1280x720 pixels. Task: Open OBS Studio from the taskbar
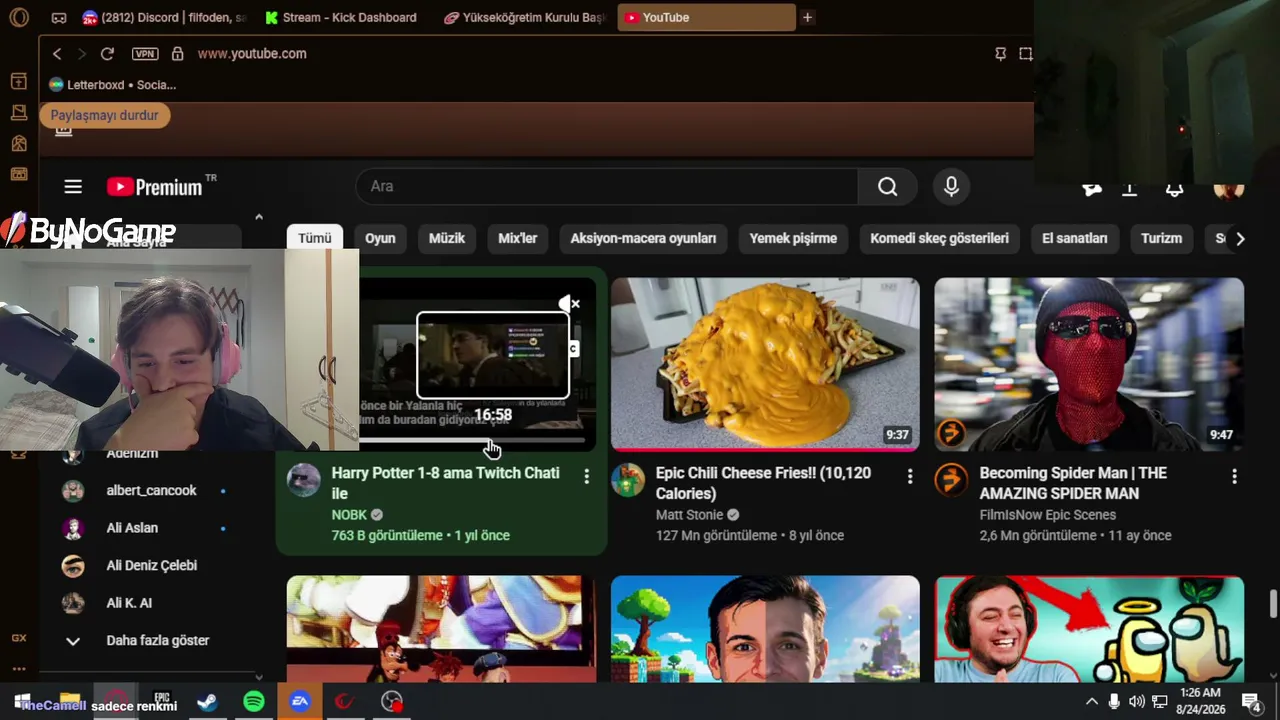coord(391,702)
